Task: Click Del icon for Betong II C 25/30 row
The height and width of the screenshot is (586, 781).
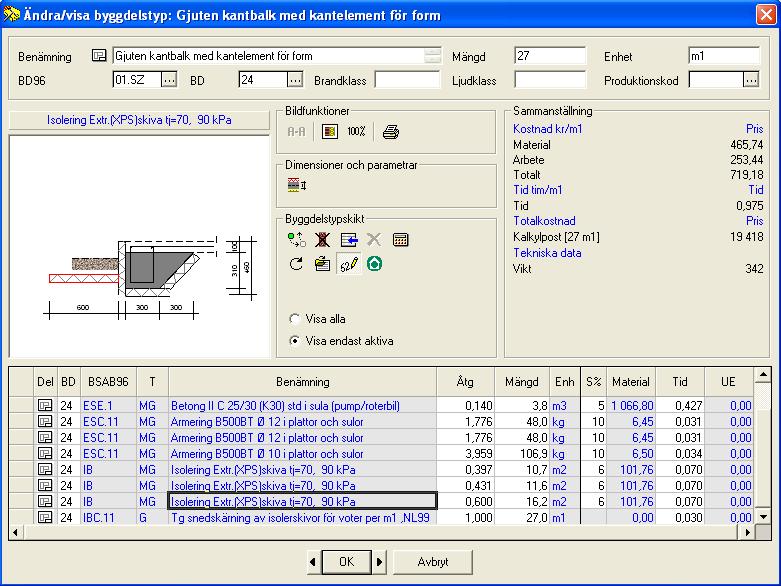Action: (45, 406)
